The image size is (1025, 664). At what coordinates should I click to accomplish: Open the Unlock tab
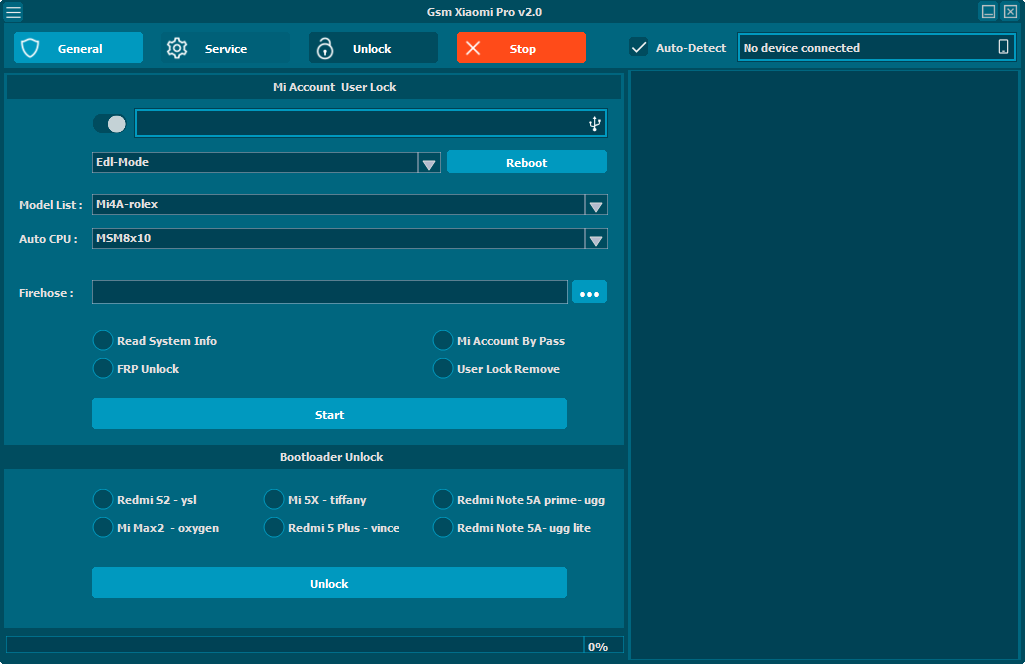pos(373,48)
